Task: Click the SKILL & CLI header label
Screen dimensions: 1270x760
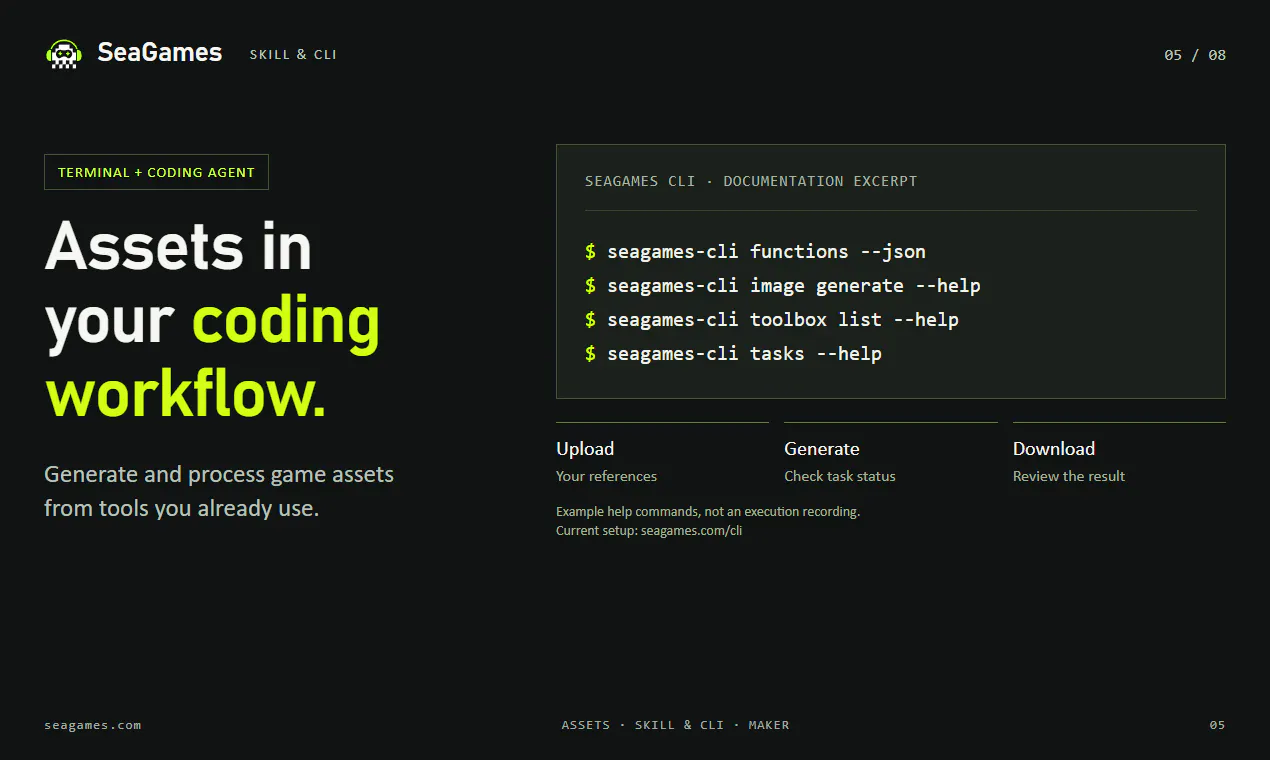Action: [x=293, y=55]
